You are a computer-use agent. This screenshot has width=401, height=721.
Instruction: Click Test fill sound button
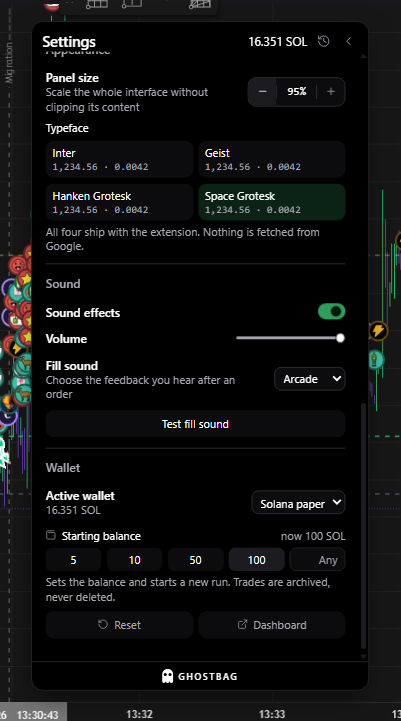coord(195,423)
